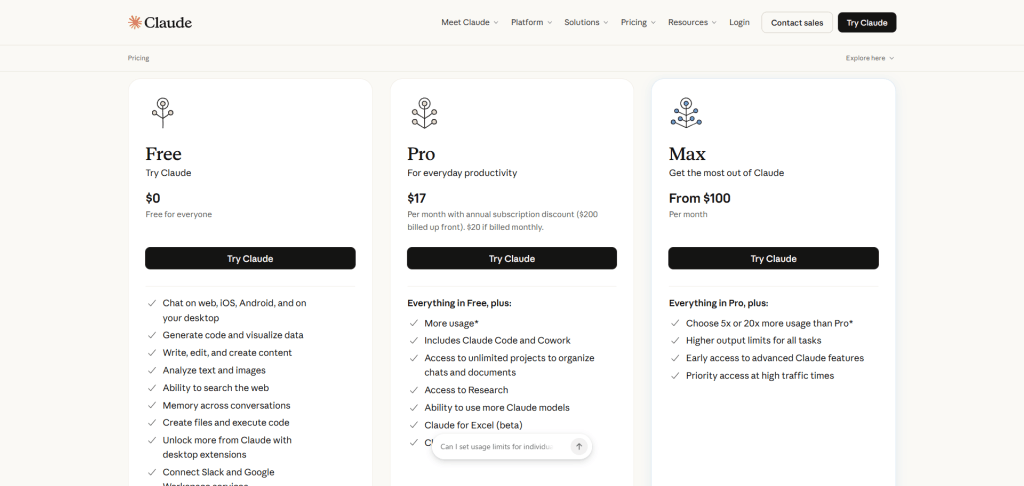Click checkmark beside 'Access to Research'
The width and height of the screenshot is (1024, 486).
click(x=414, y=390)
